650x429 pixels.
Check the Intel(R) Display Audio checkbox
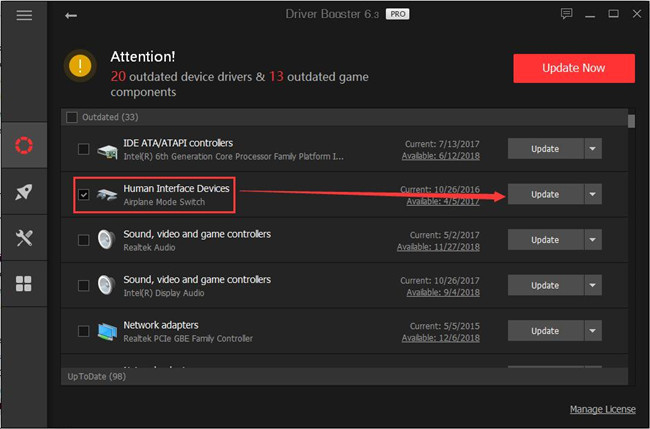tap(83, 286)
